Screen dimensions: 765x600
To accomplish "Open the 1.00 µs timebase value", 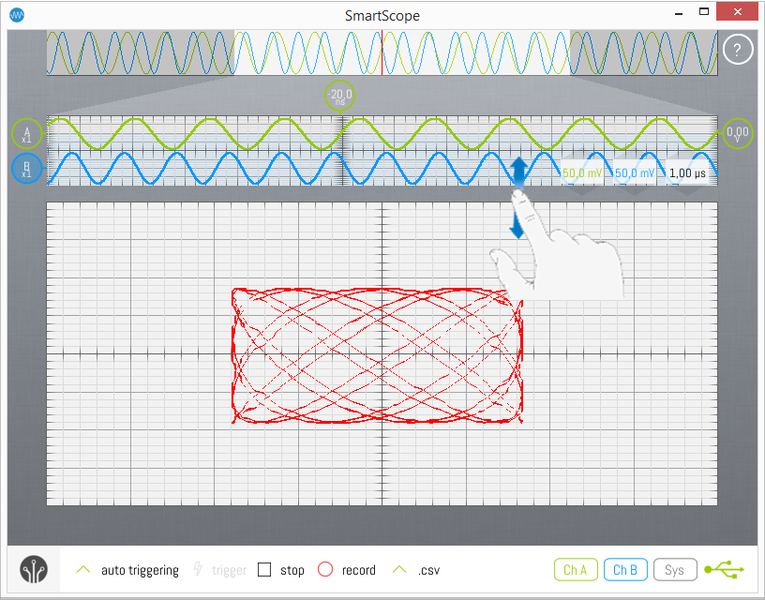I will 688,173.
